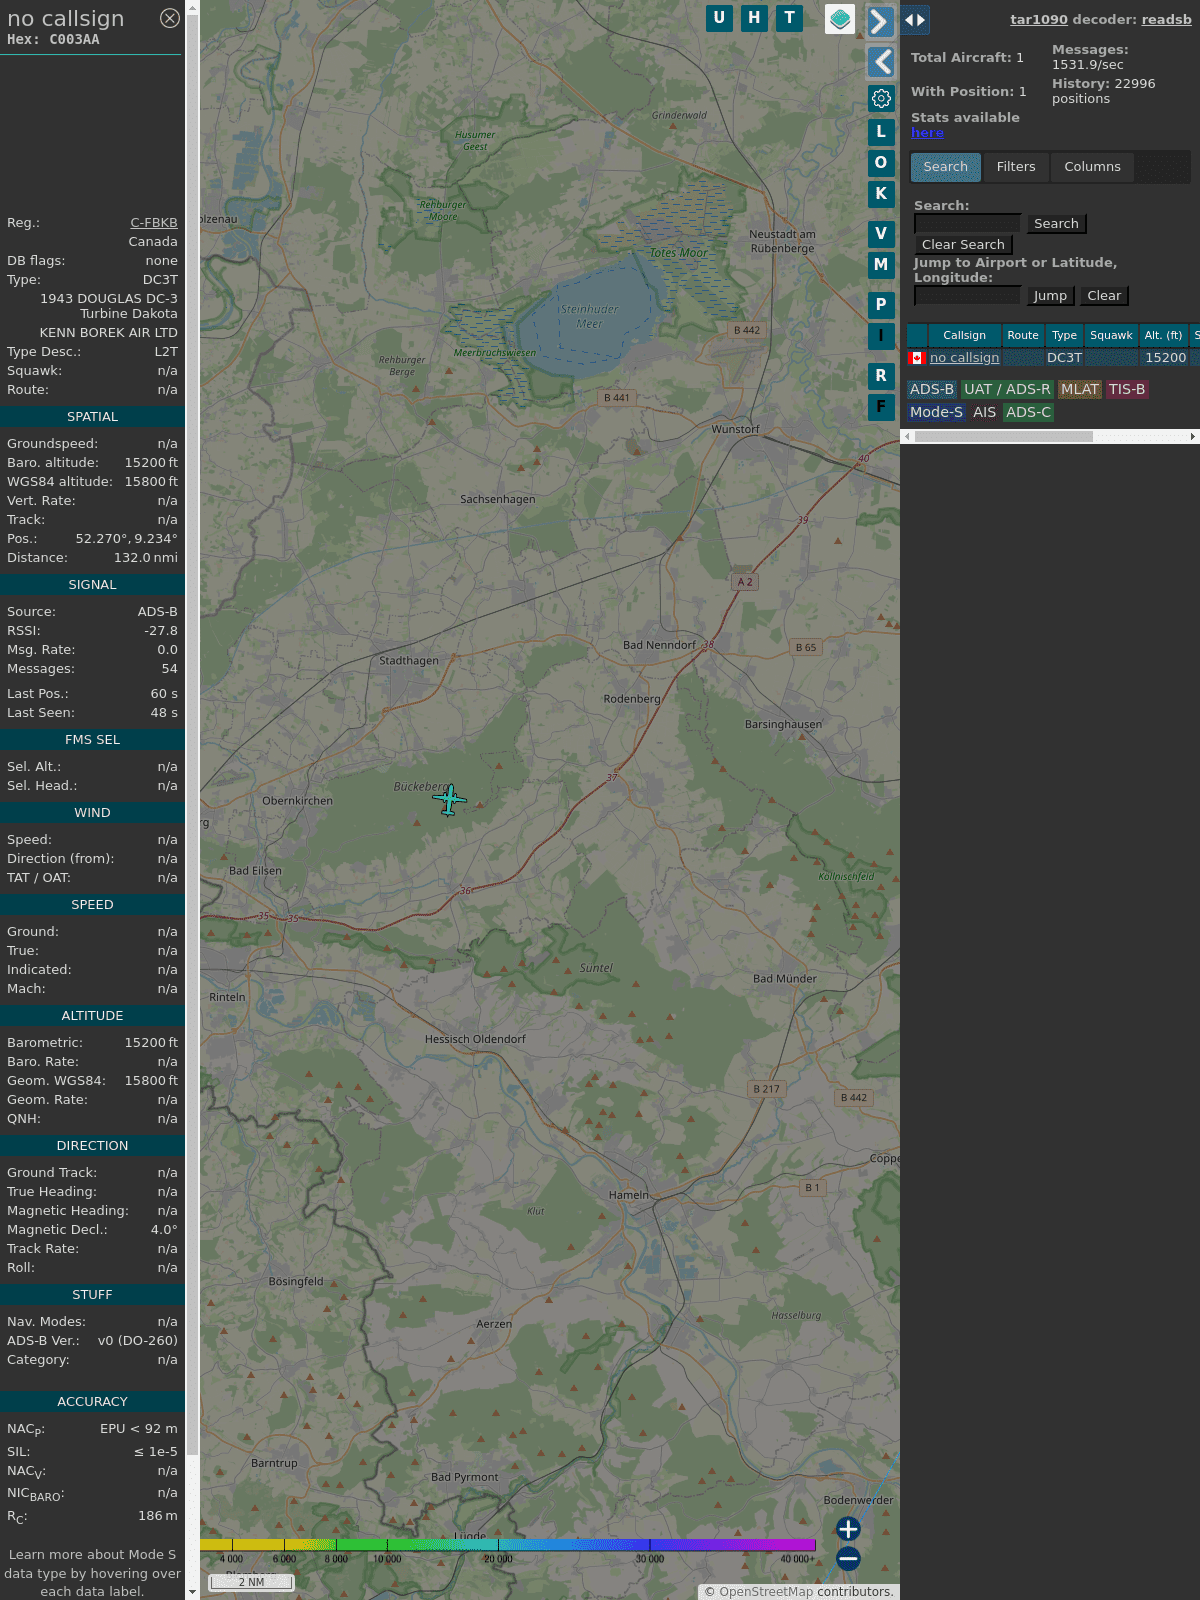1200x1600 pixels.
Task: Sort table by Alt. (ft) column
Action: (1162, 335)
